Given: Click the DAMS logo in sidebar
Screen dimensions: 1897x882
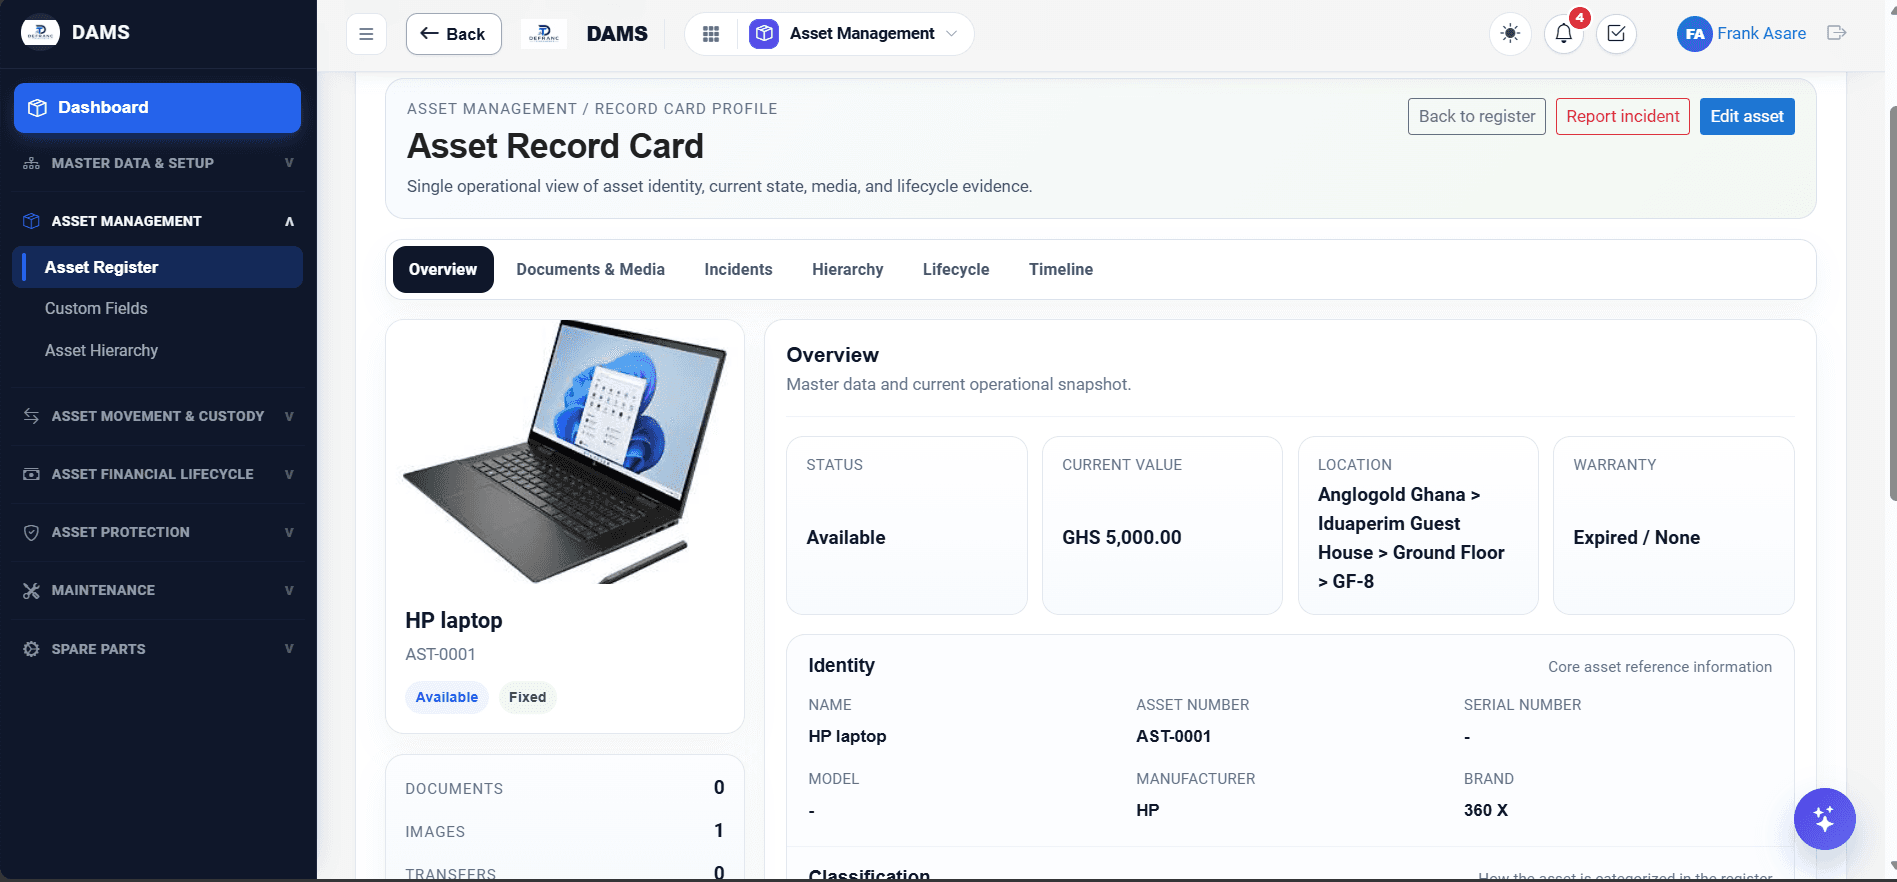Looking at the screenshot, I should tap(40, 32).
